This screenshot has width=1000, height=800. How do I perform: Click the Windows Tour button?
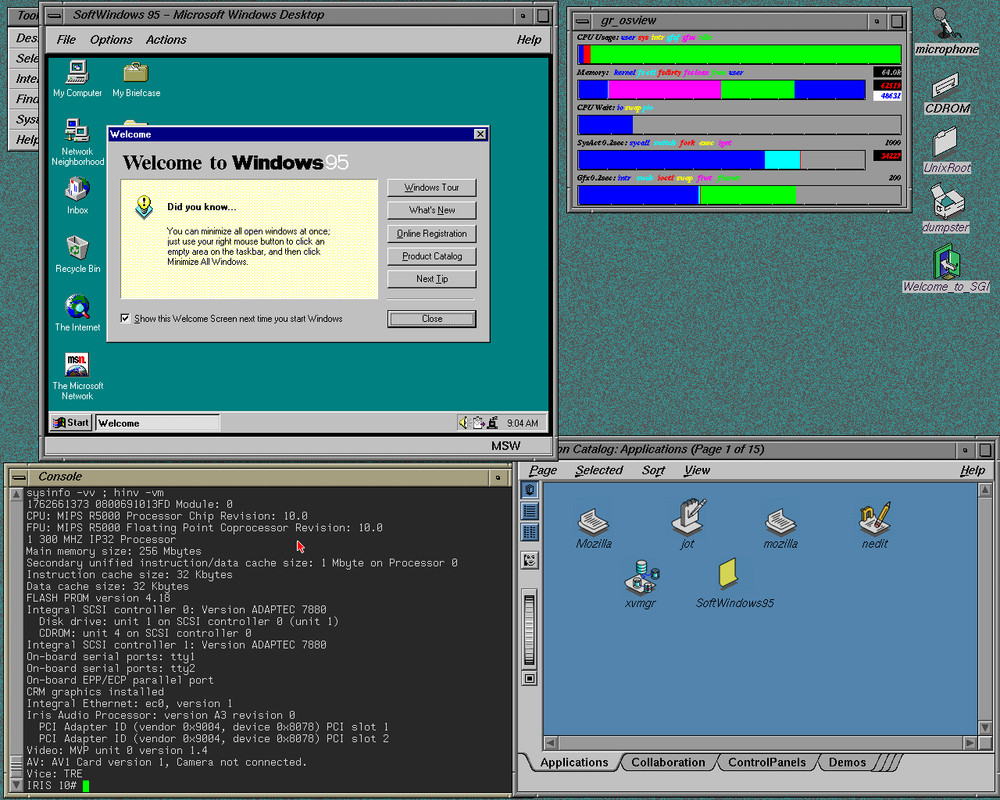pyautogui.click(x=431, y=187)
